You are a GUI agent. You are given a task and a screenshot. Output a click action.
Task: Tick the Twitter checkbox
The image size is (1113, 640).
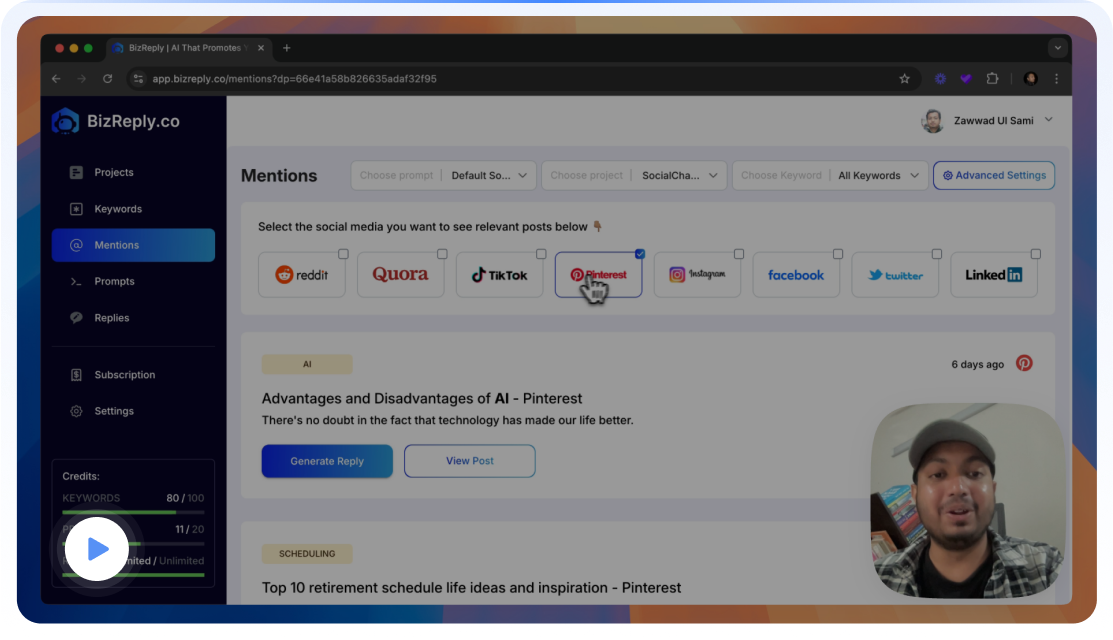pos(937,254)
